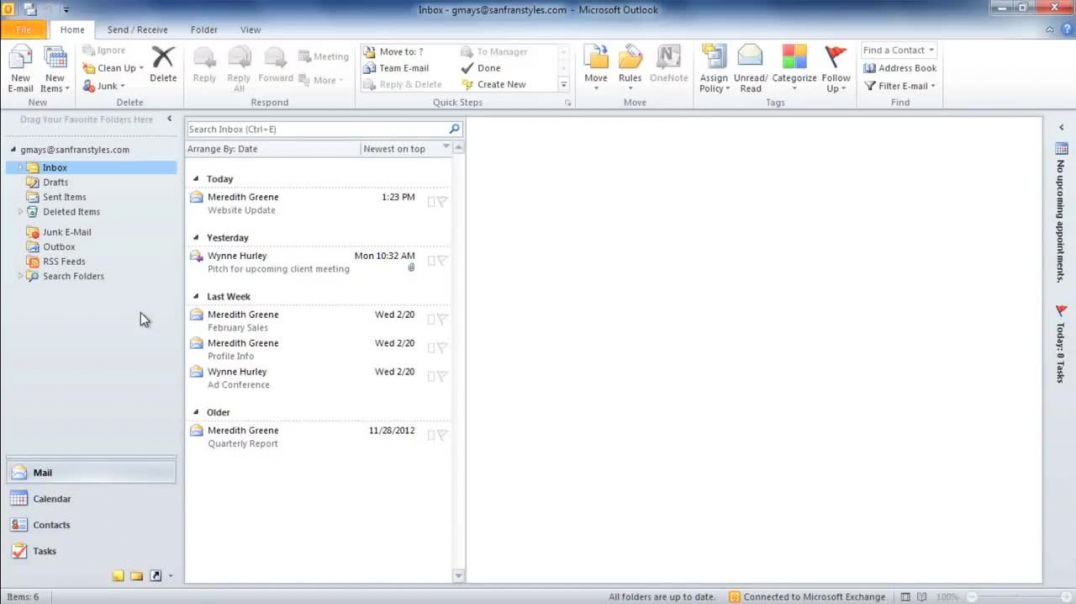1076x604 pixels.
Task: Minimize the ribbon
Action: [1049, 30]
